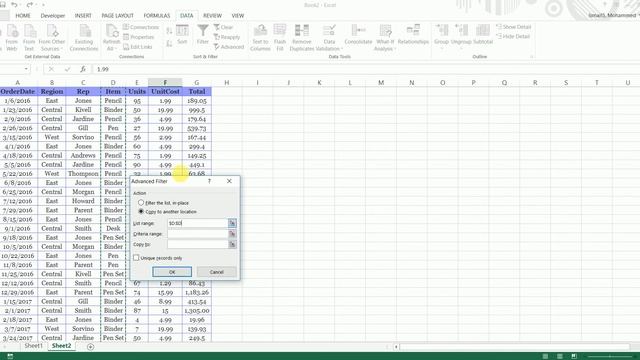Open the Developer ribbon tab

53,16
